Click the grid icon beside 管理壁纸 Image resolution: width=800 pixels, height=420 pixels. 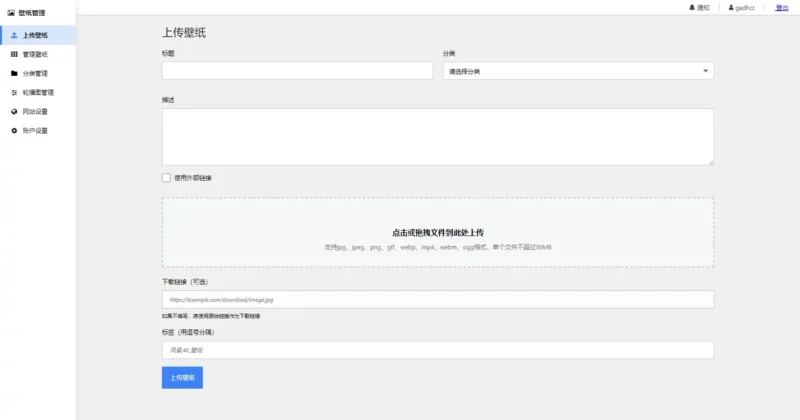point(13,54)
